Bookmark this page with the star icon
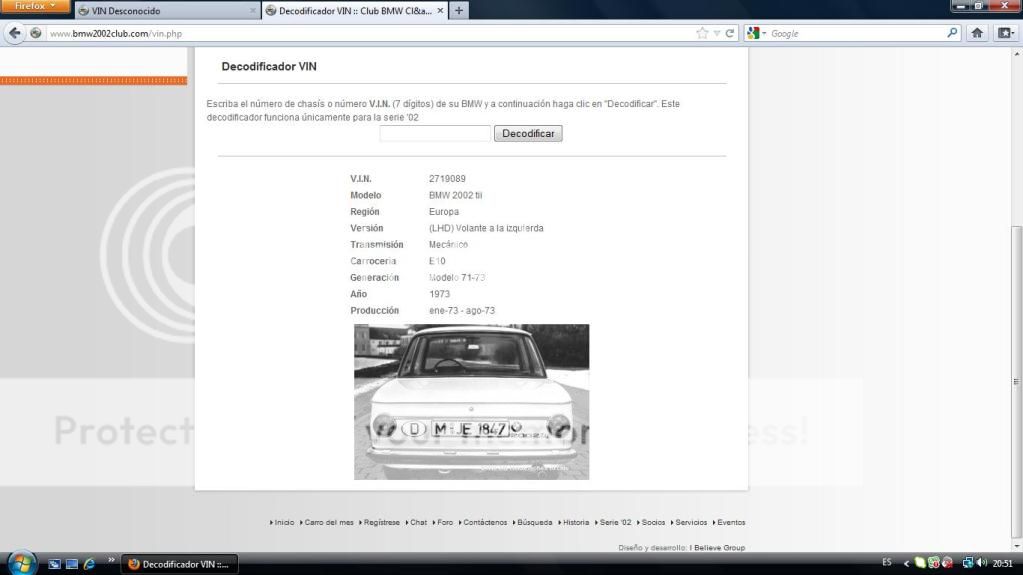 pos(702,33)
